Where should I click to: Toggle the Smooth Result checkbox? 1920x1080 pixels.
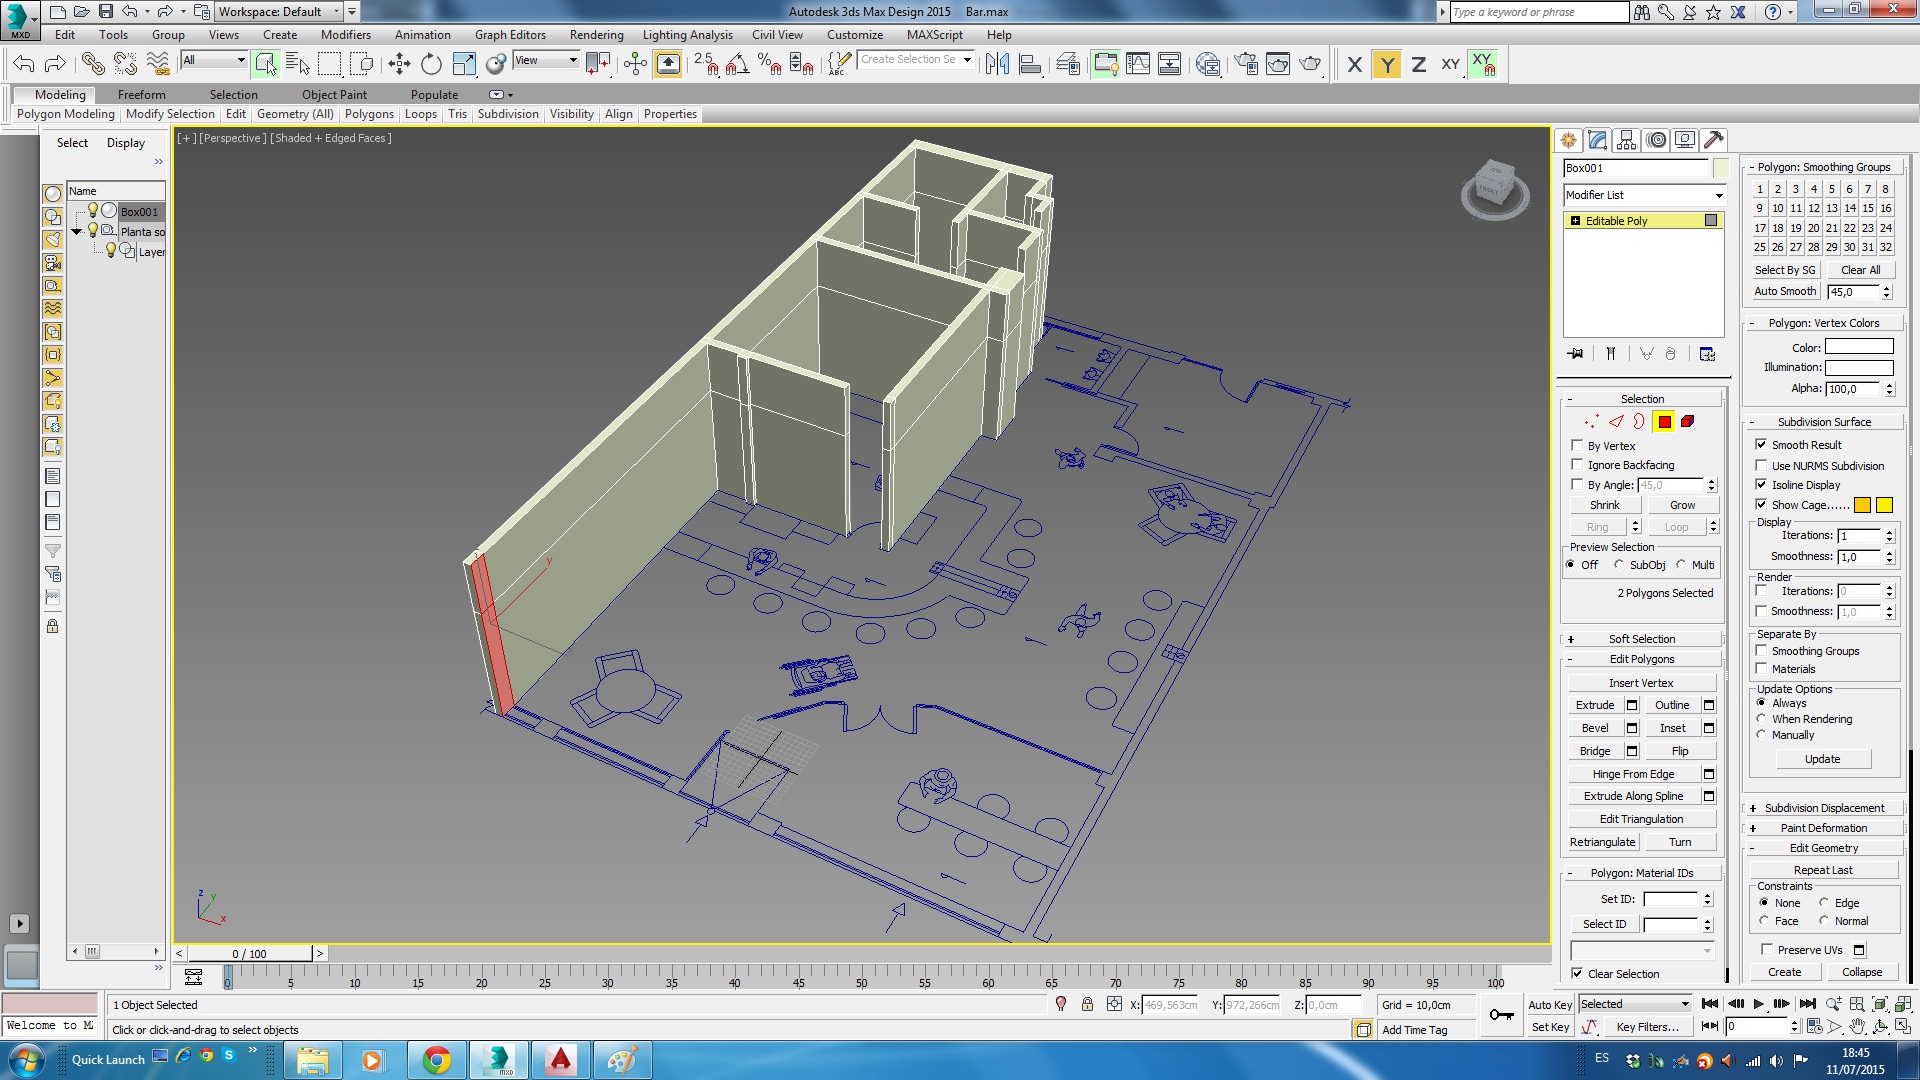point(1762,445)
